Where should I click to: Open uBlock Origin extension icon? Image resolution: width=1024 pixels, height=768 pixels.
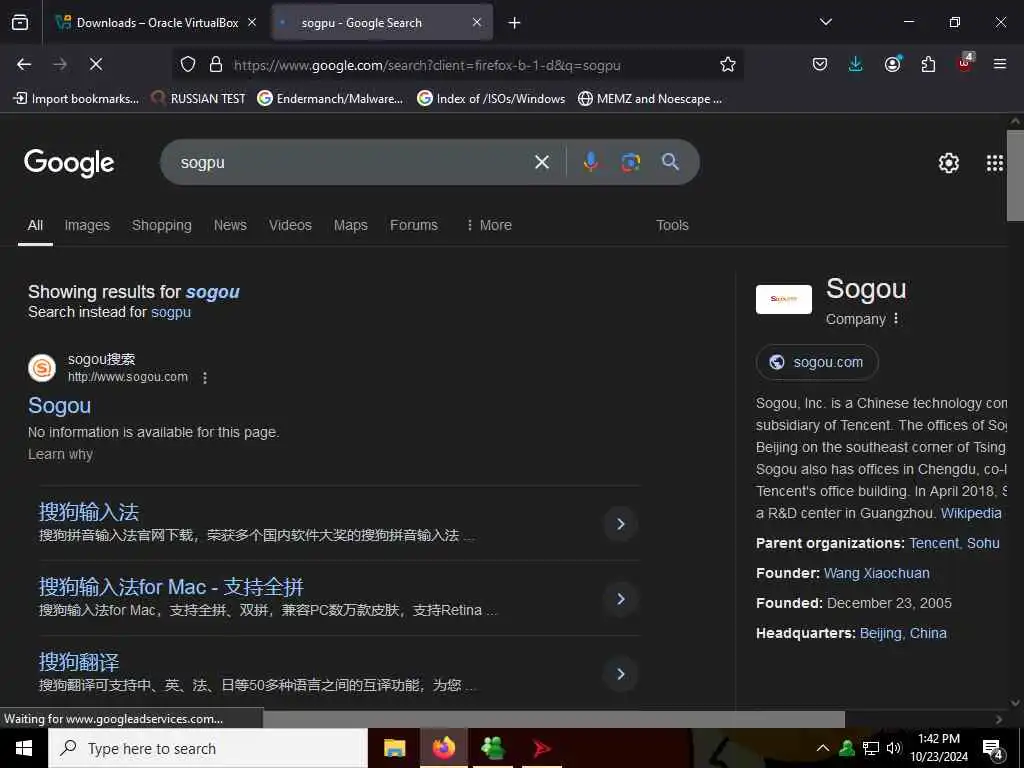click(x=965, y=63)
